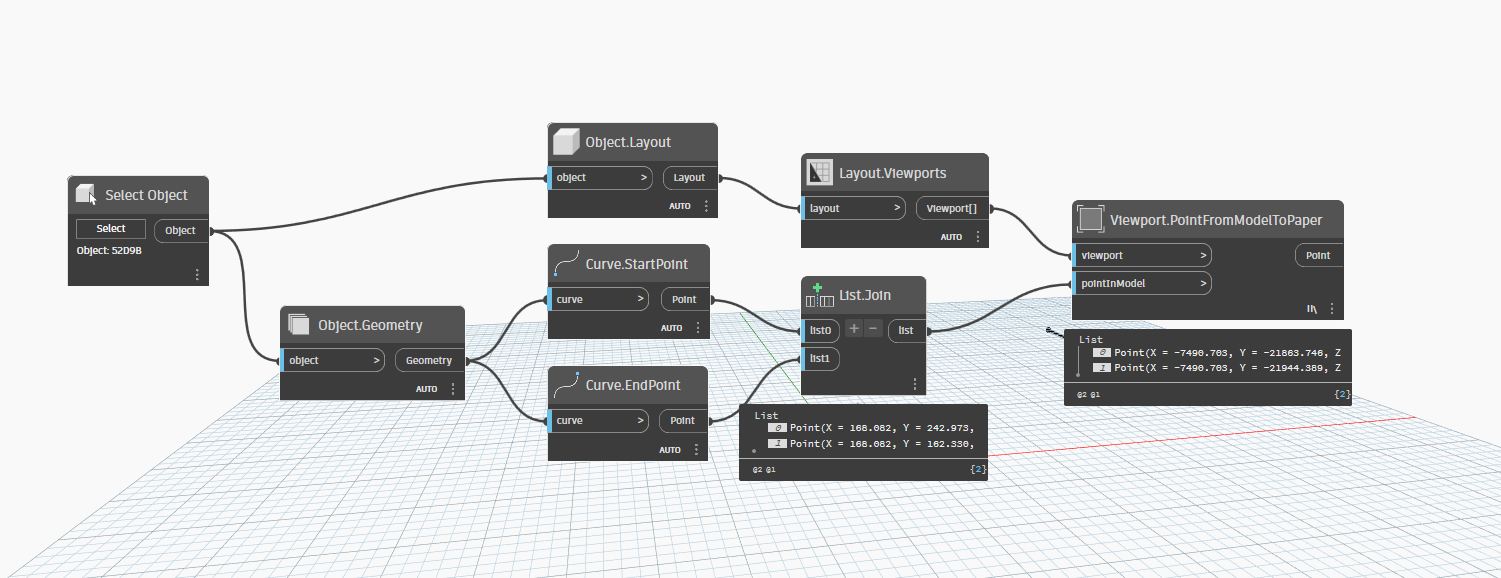The width and height of the screenshot is (1501, 578).
Task: Expand the viewport input chevron
Action: point(1202,255)
